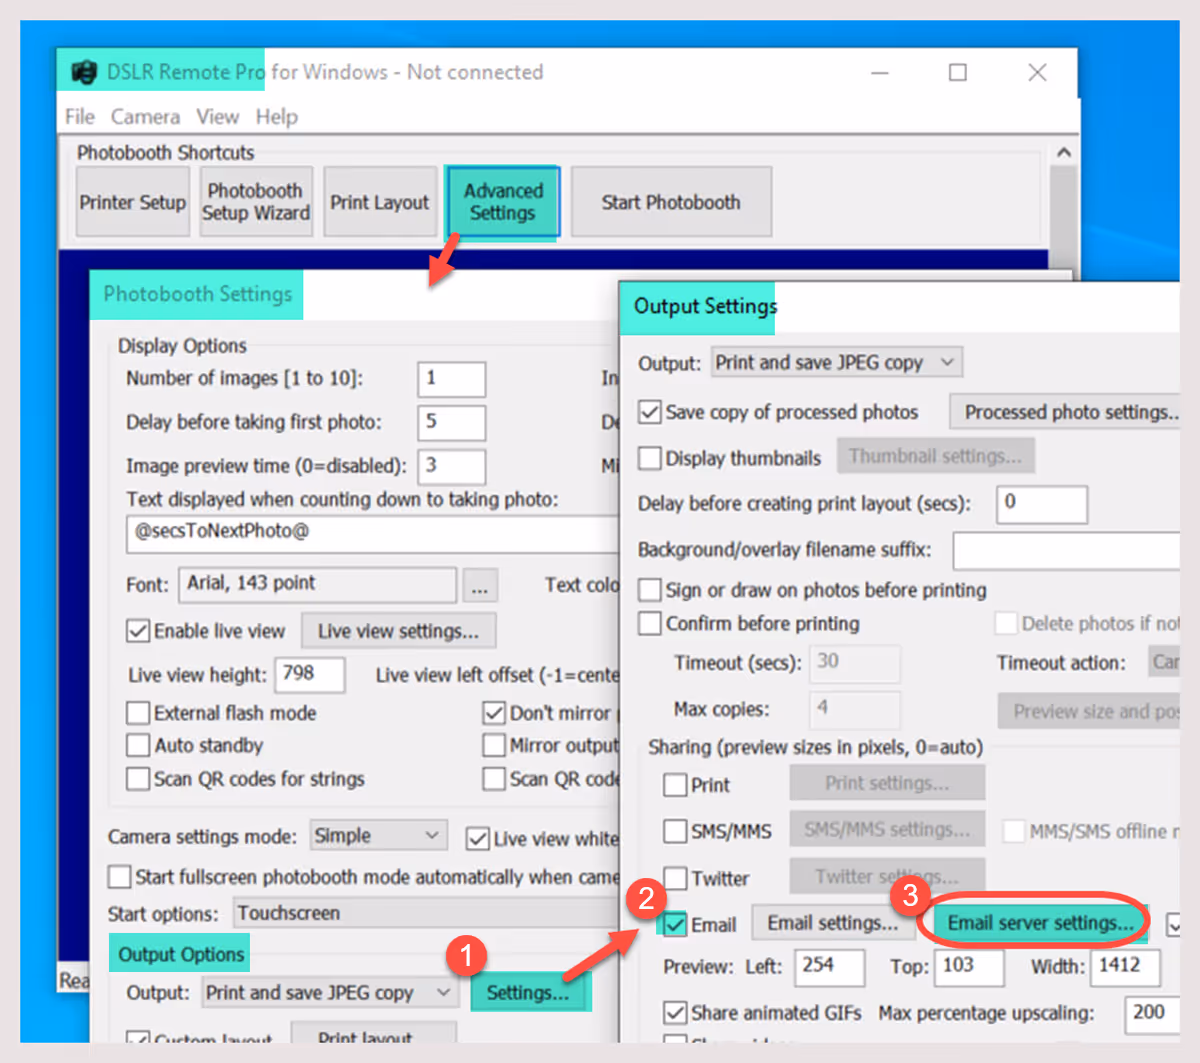Enable Print sharing checkbox

click(675, 785)
